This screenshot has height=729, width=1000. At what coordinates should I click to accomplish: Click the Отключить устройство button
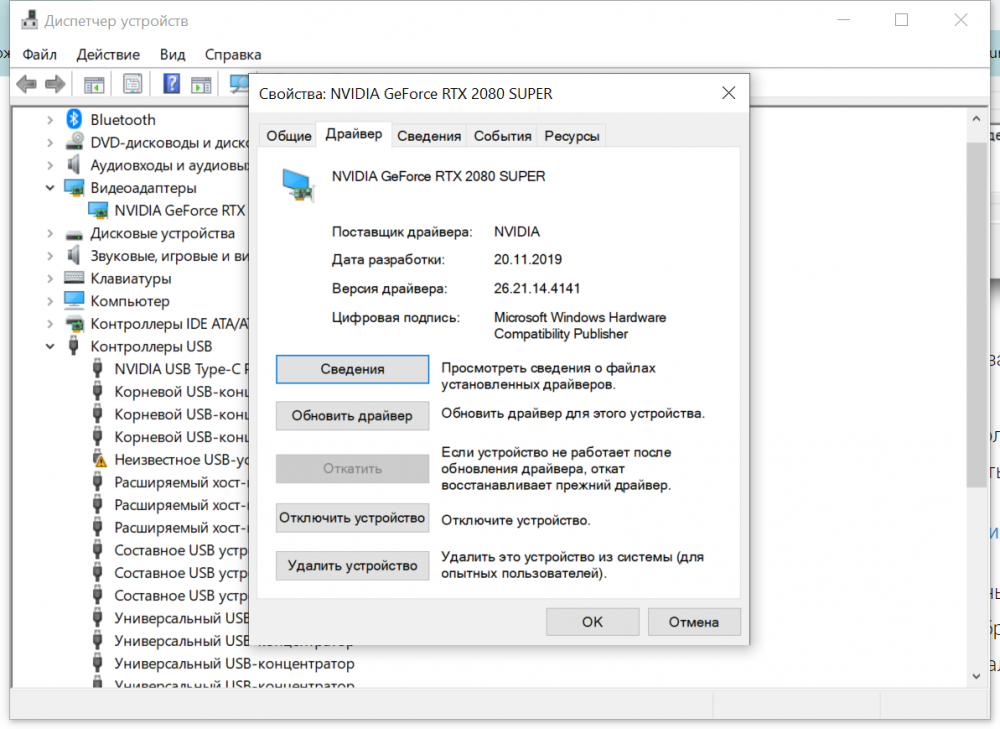[352, 518]
